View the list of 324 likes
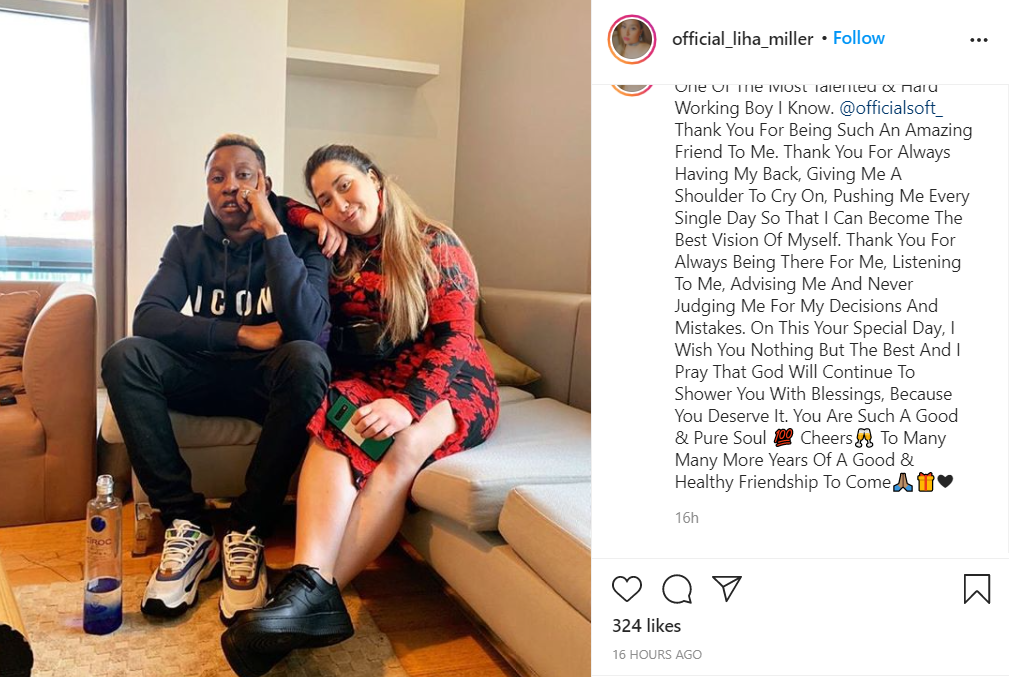The height and width of the screenshot is (677, 1009). [x=646, y=626]
